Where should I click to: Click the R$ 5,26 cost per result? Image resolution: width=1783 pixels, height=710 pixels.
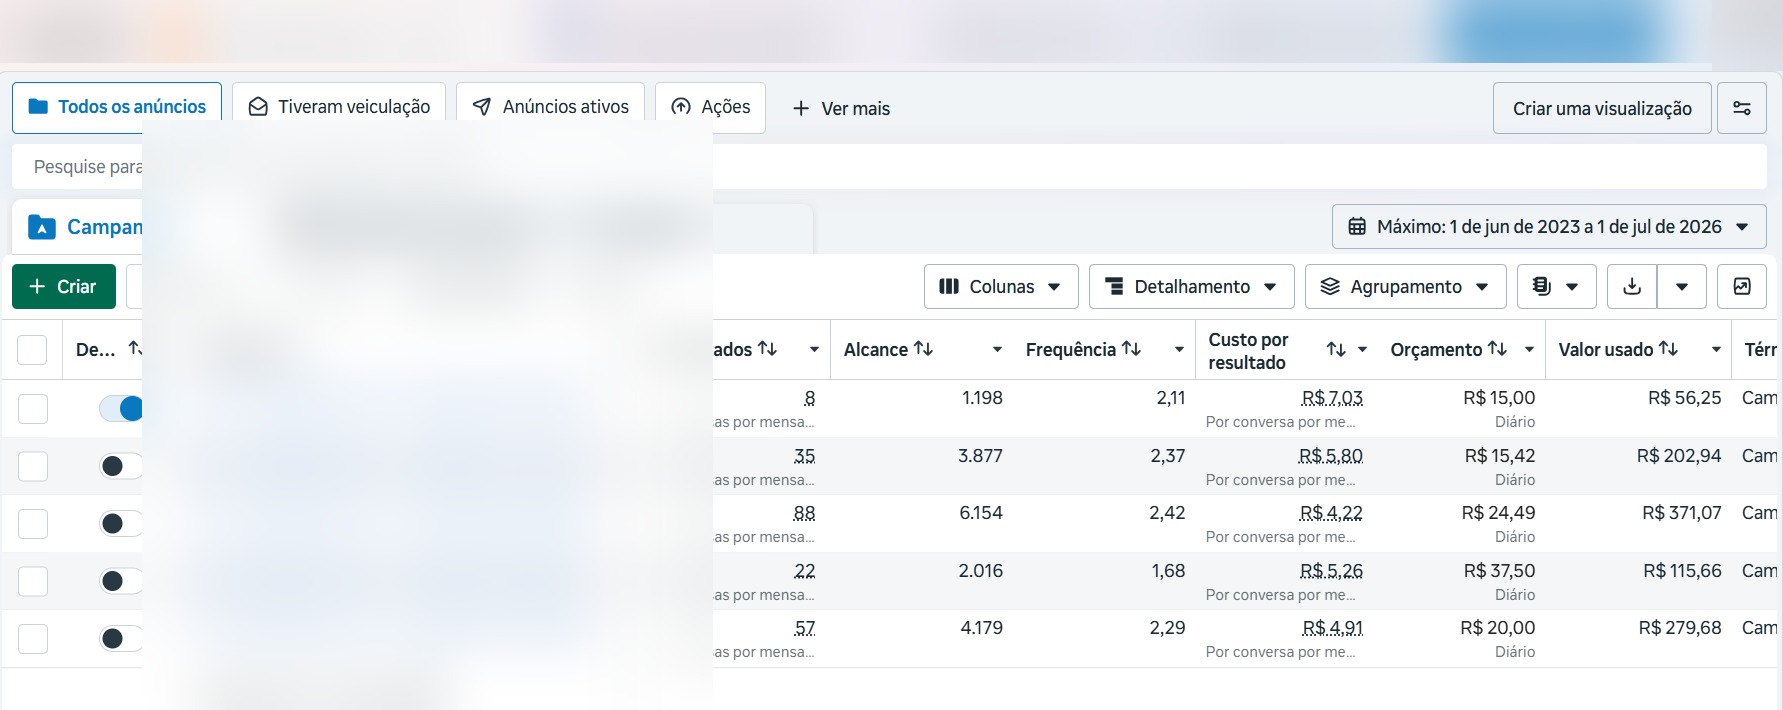[x=1331, y=571]
